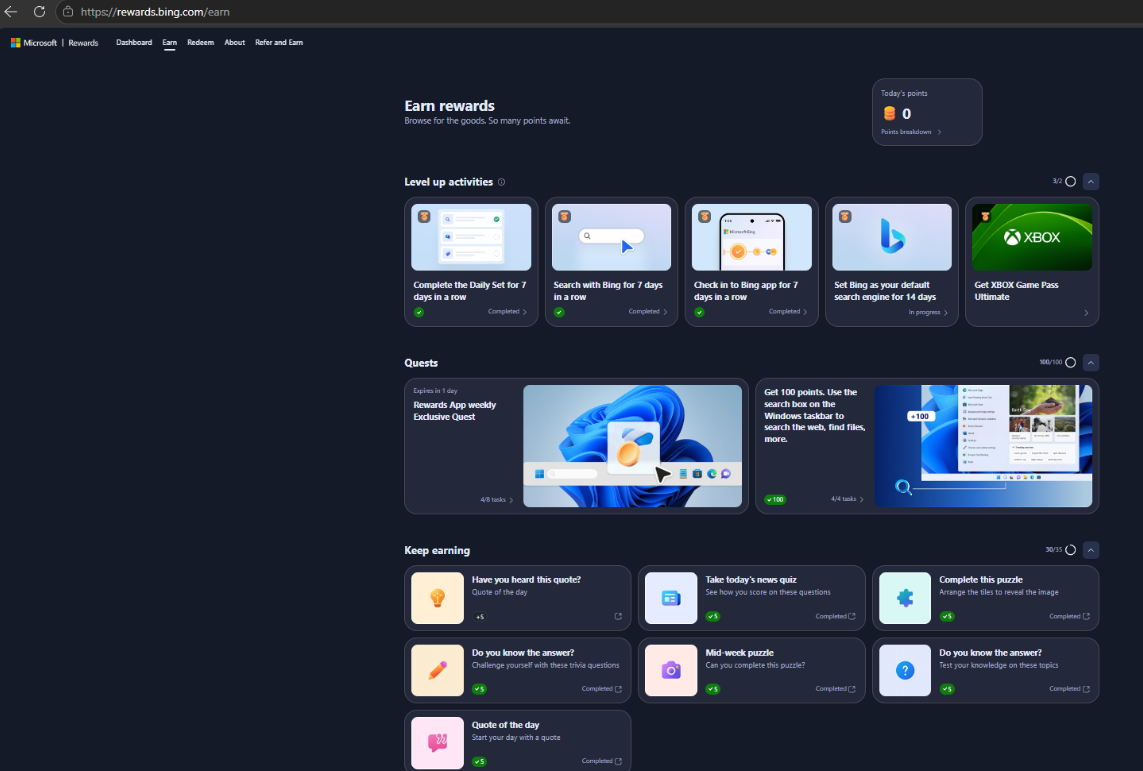1143x771 pixels.
Task: Open the Xbox logo image on Game Pass card
Action: pyautogui.click(x=1032, y=237)
